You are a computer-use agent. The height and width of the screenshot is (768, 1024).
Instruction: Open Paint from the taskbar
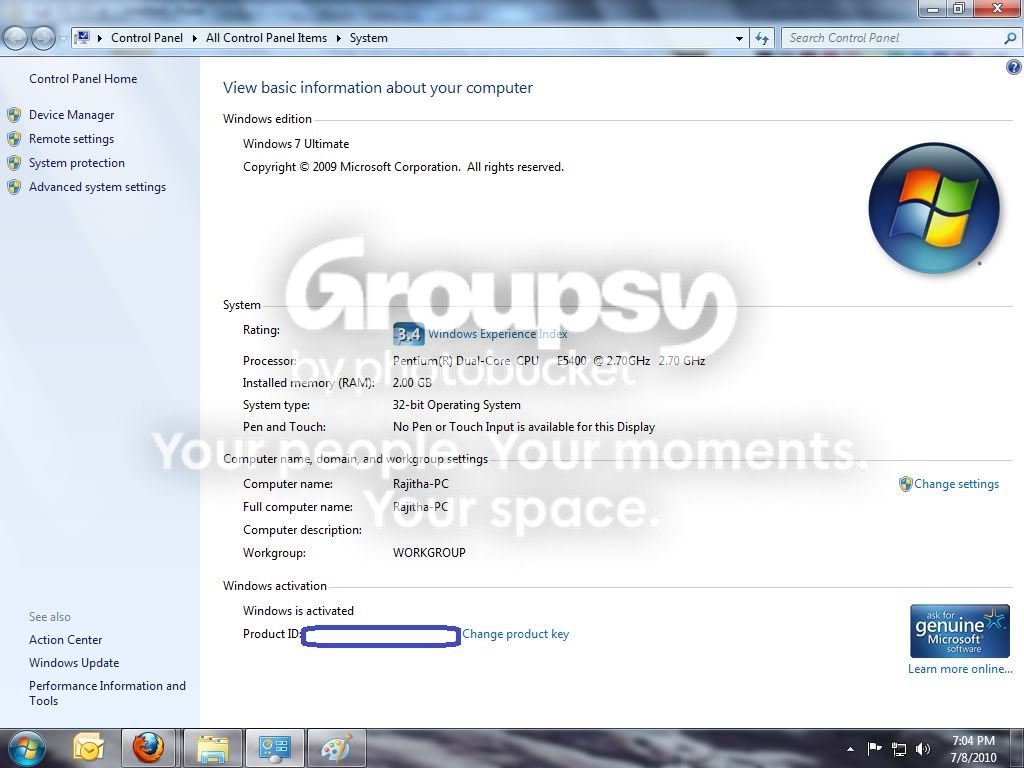pos(336,748)
